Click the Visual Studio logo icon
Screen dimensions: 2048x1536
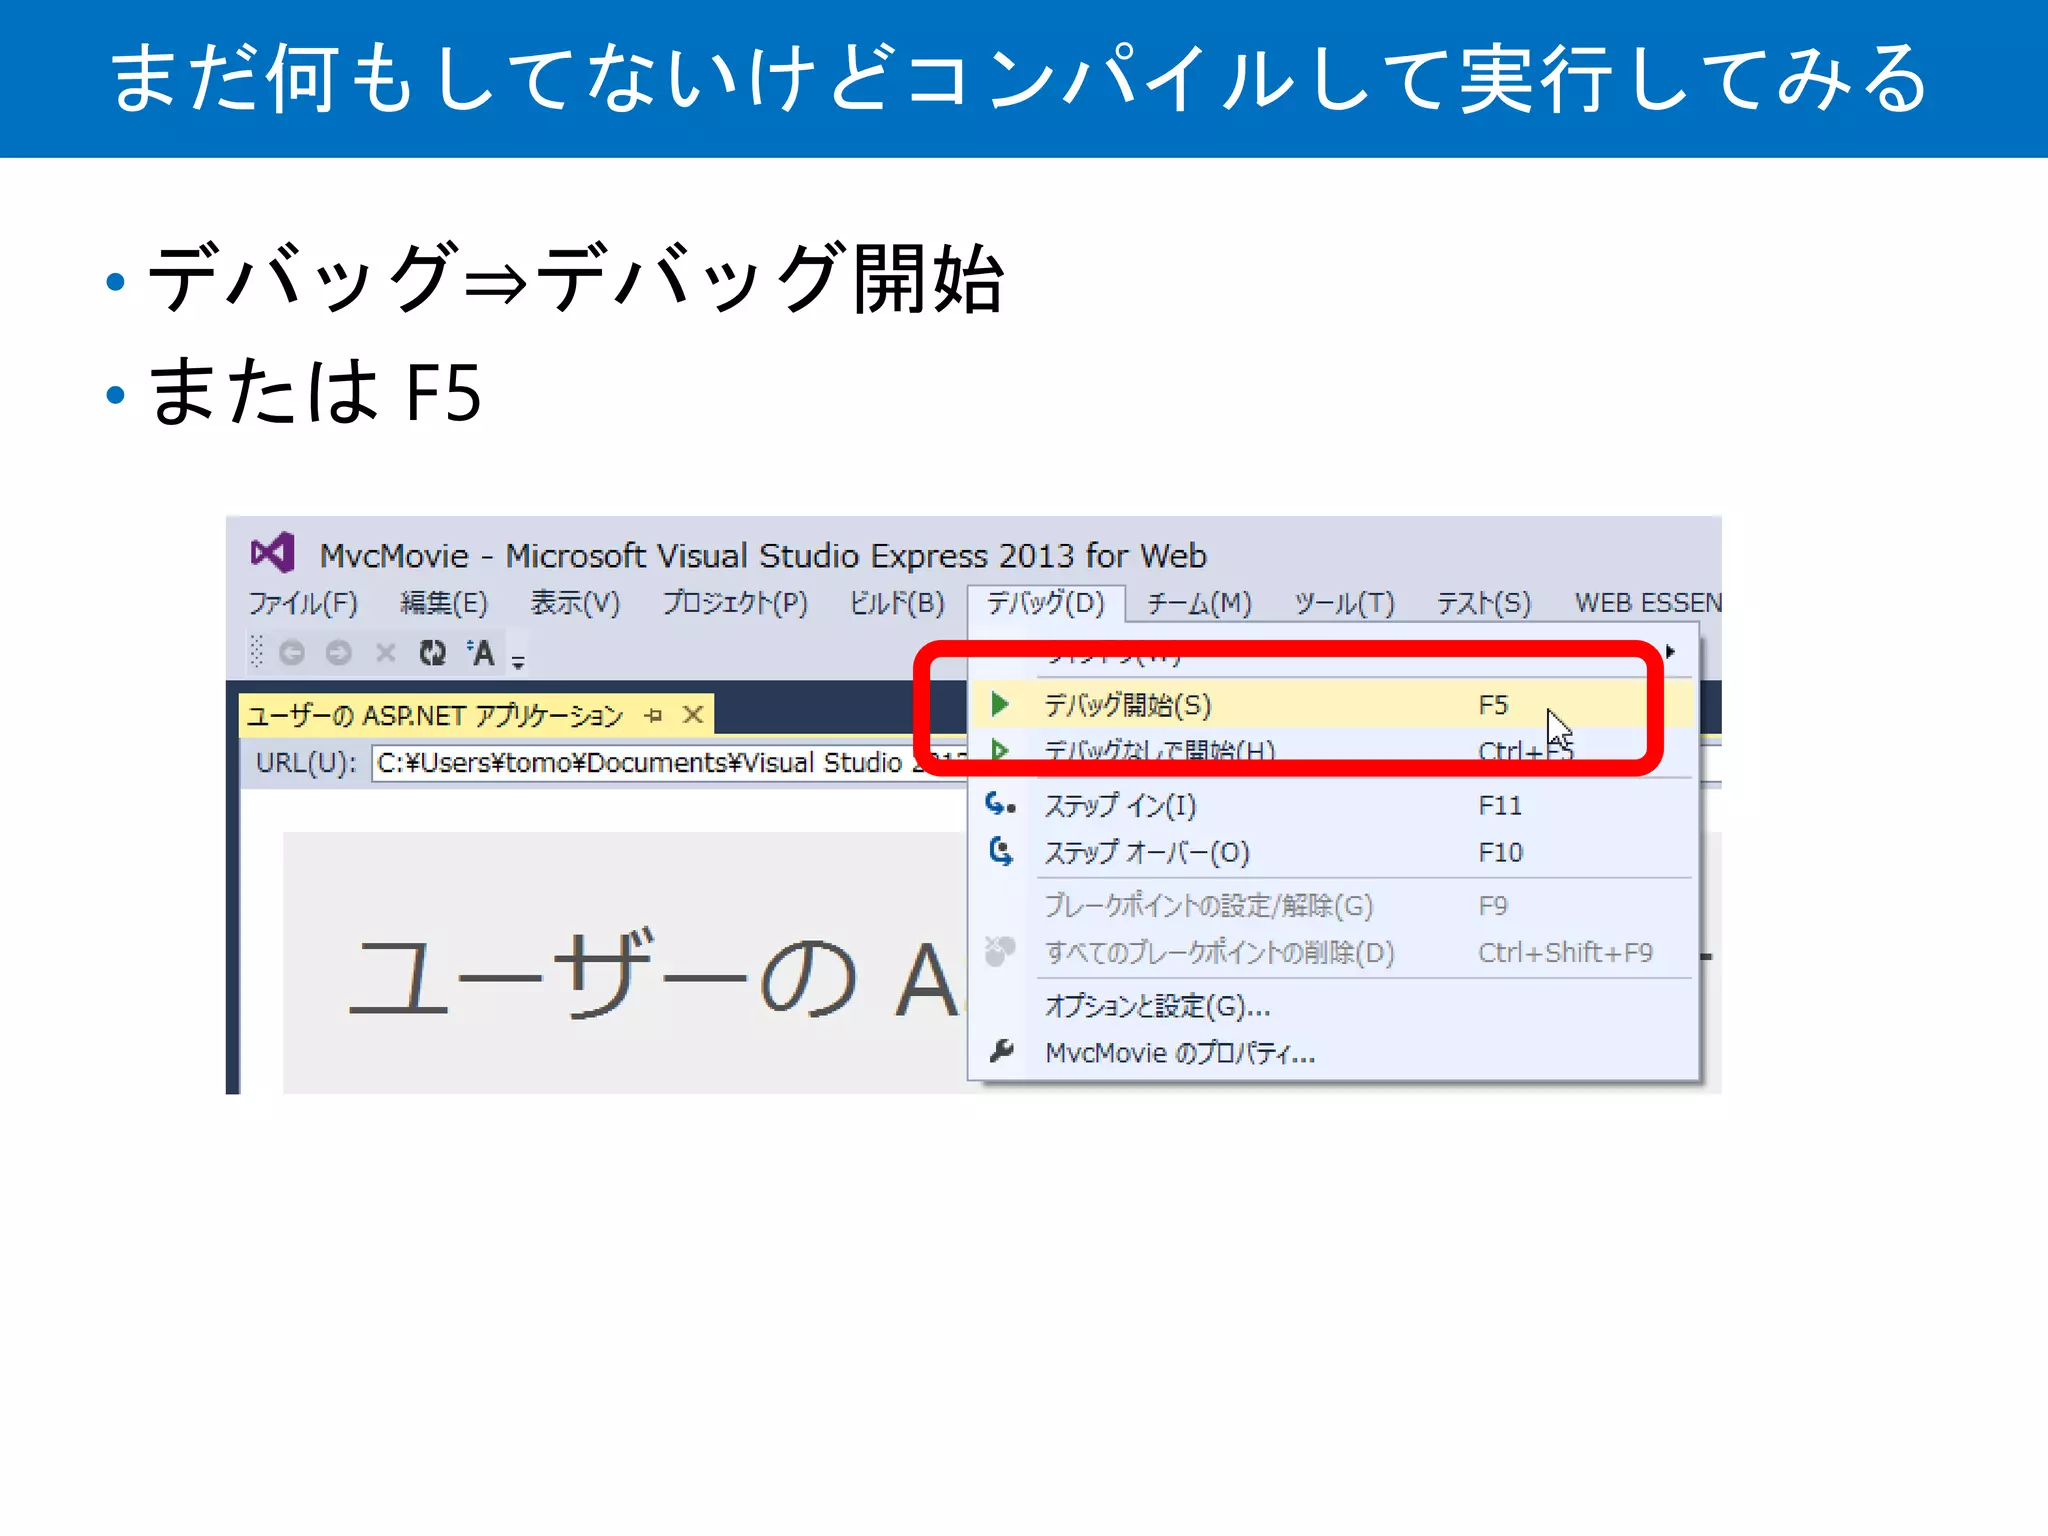coord(273,552)
